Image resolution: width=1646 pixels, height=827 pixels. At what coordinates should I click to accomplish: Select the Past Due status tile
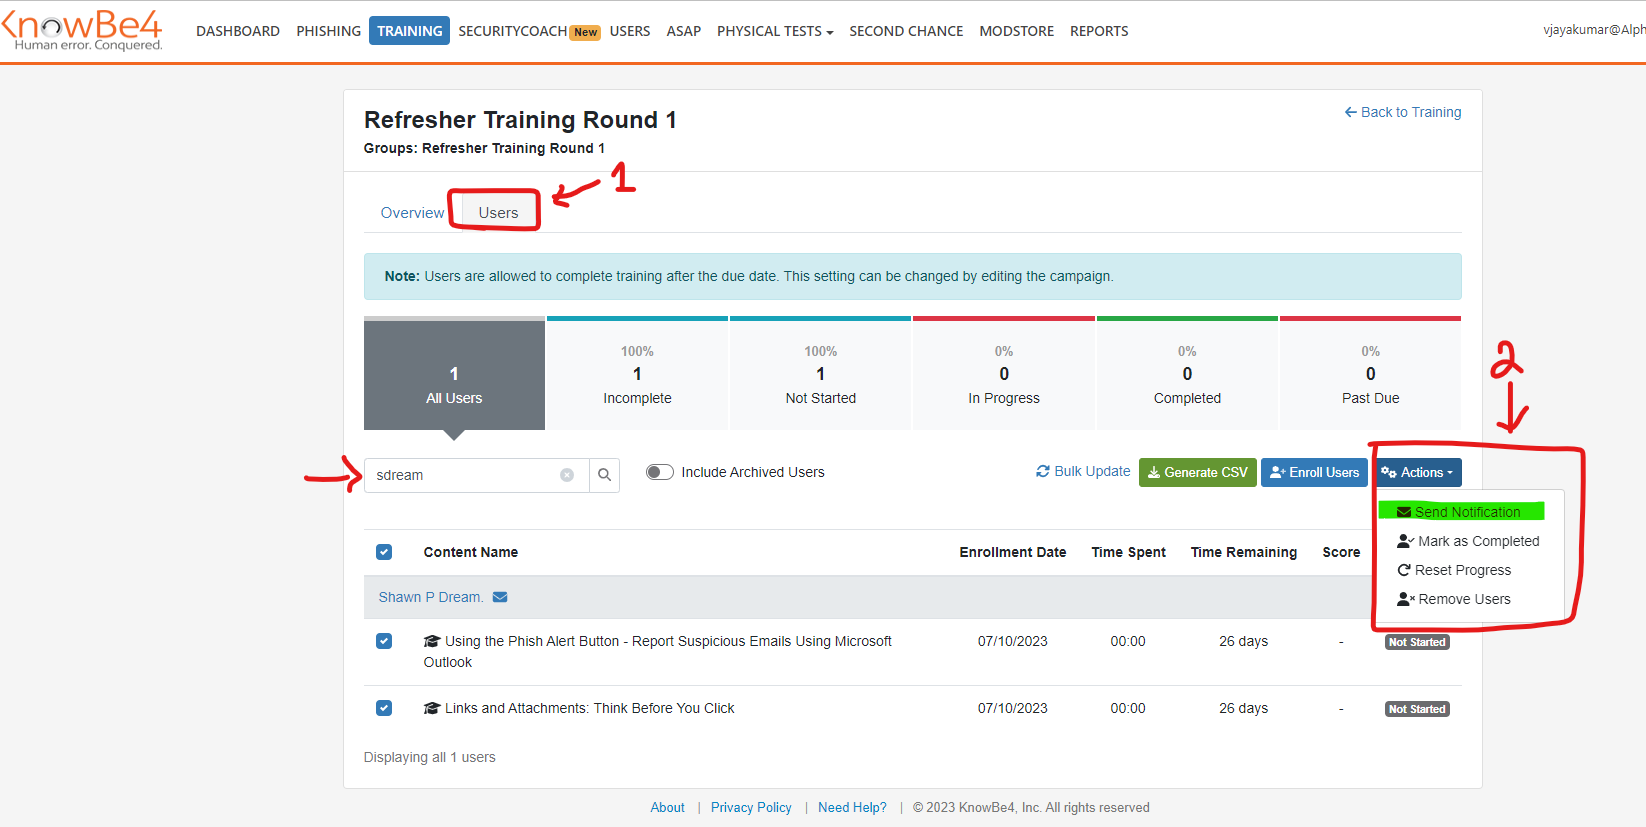1370,374
